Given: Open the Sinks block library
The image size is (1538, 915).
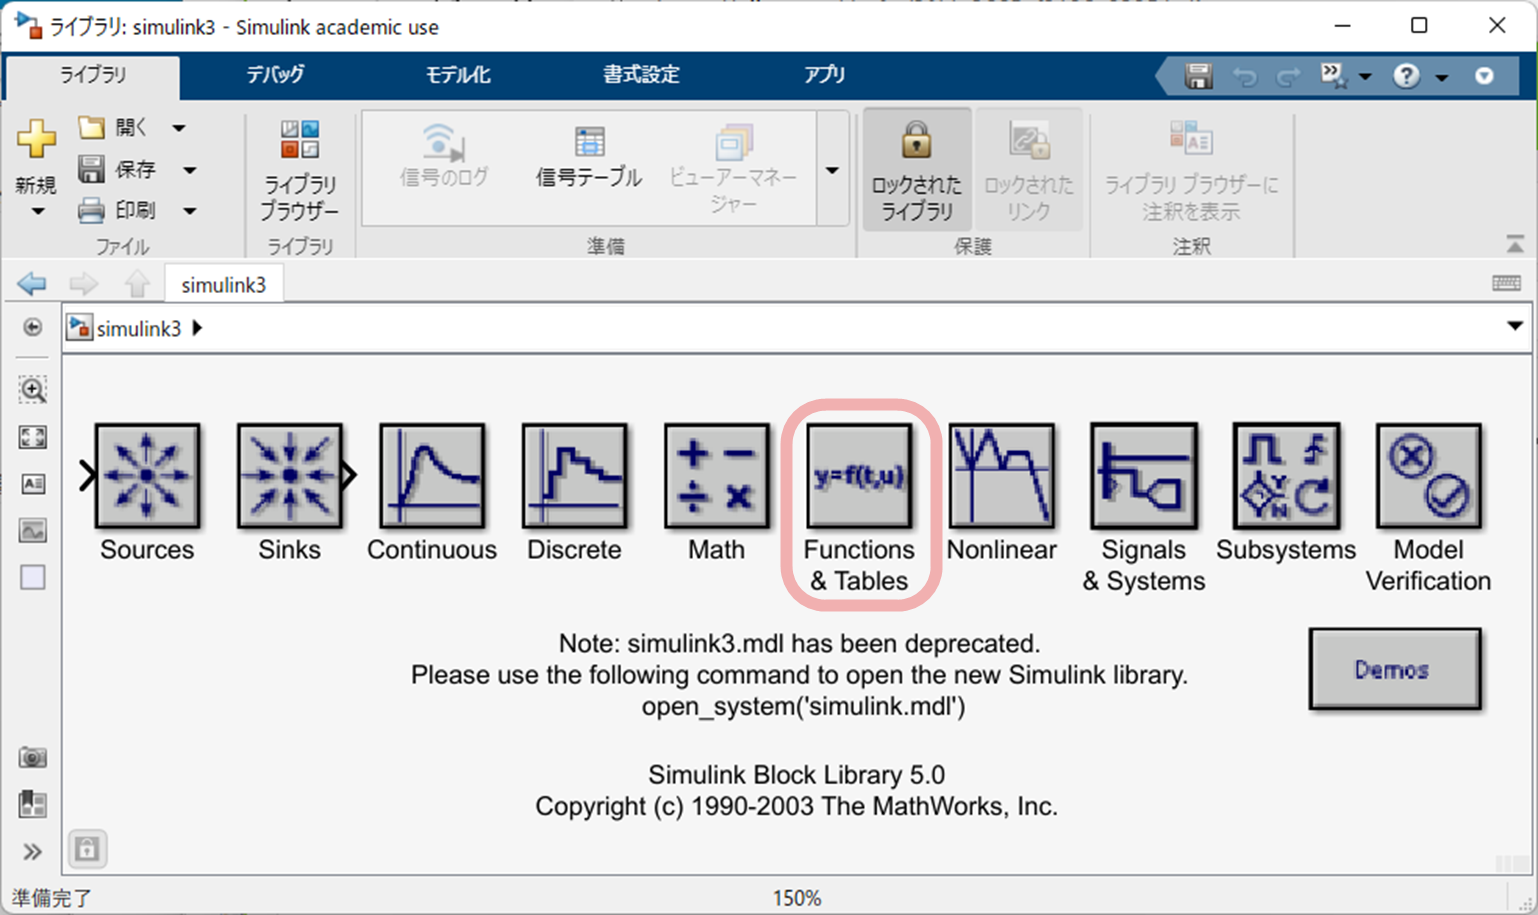Looking at the screenshot, I should (290, 476).
